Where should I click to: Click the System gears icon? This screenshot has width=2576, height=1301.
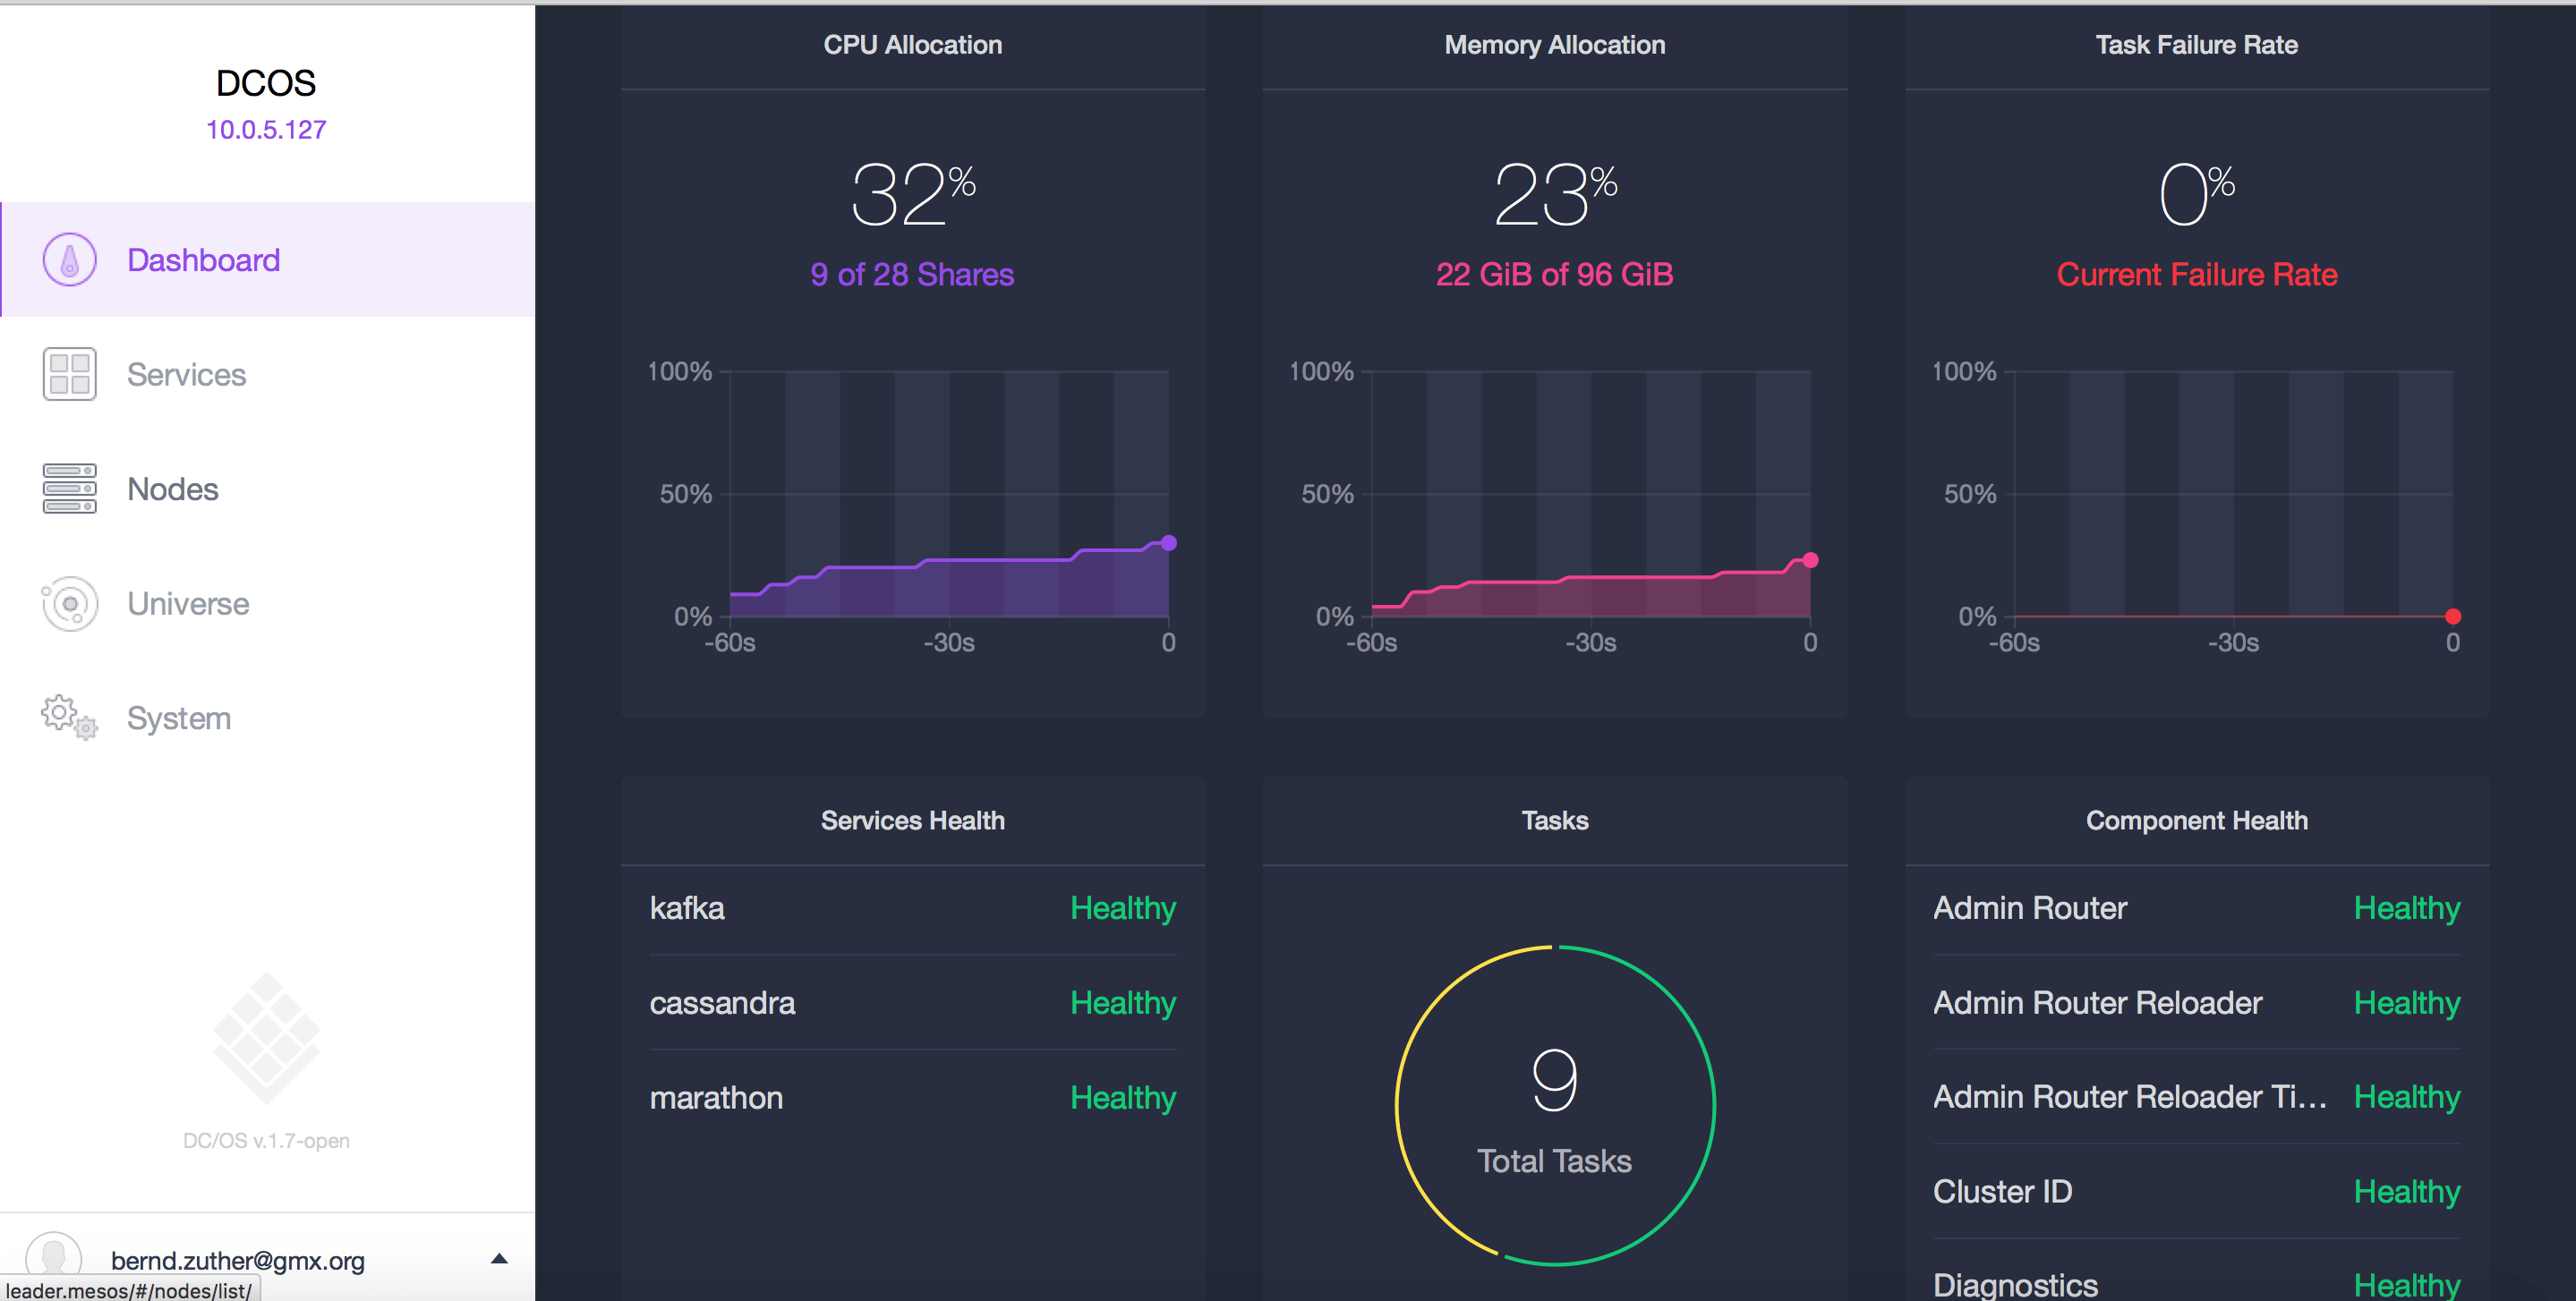pos(69,718)
